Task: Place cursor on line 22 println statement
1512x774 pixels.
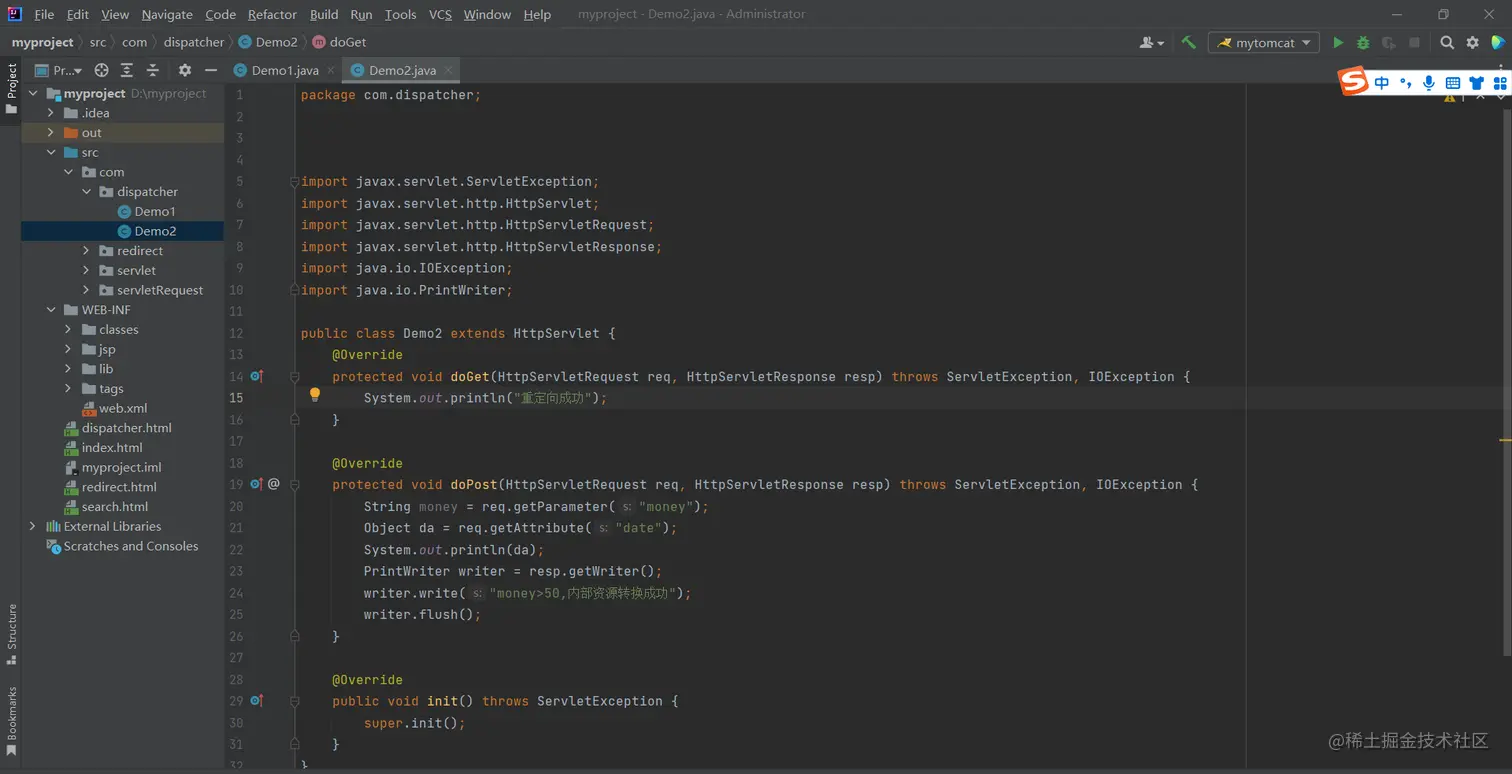Action: (x=454, y=550)
